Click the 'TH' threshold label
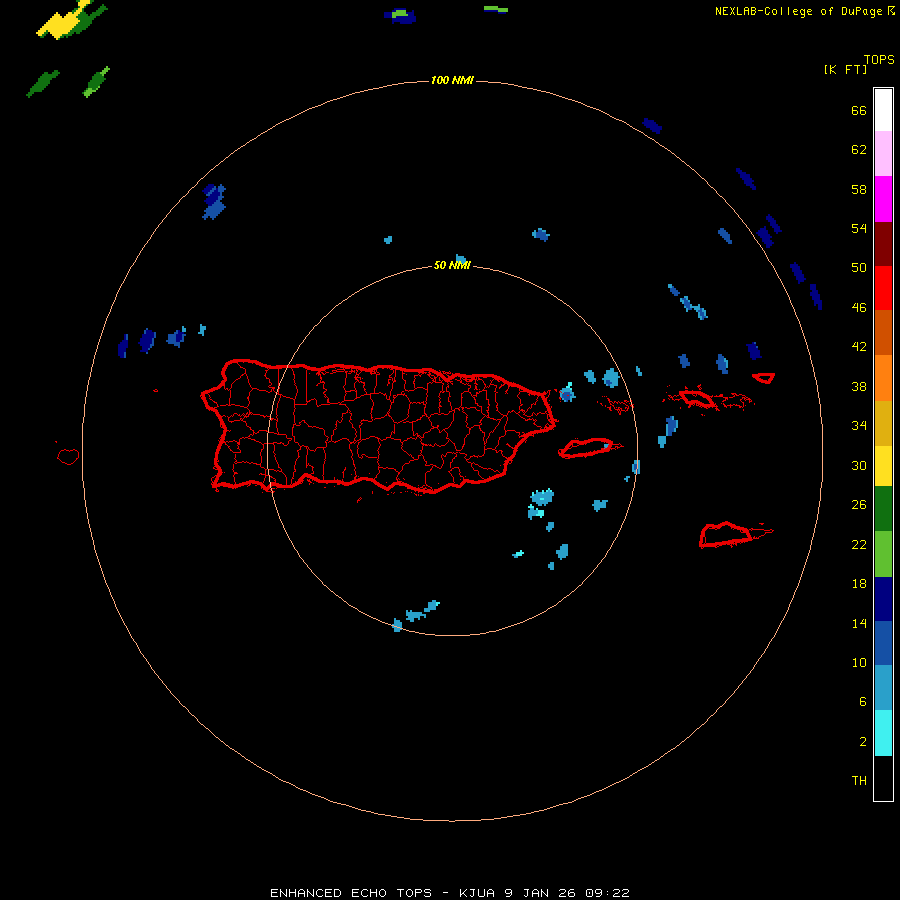The image size is (900, 900). pos(859,781)
